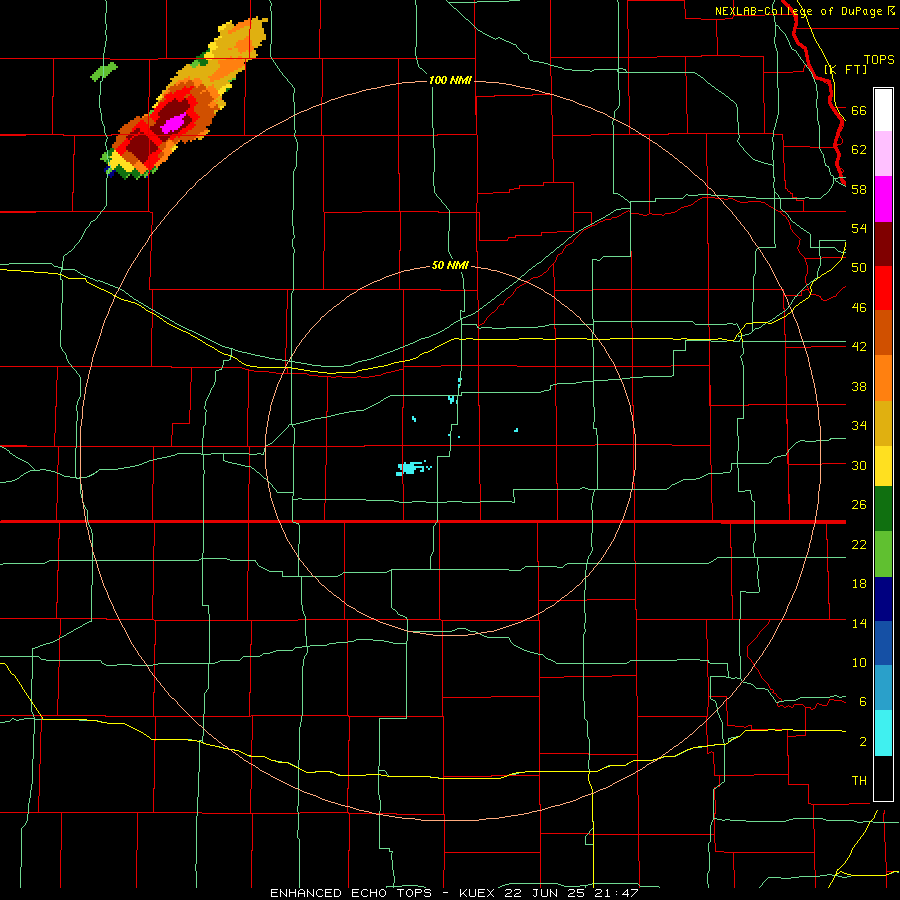This screenshot has width=900, height=900.
Task: Click the light pink 62-66 legend swatch
Action: 883,153
